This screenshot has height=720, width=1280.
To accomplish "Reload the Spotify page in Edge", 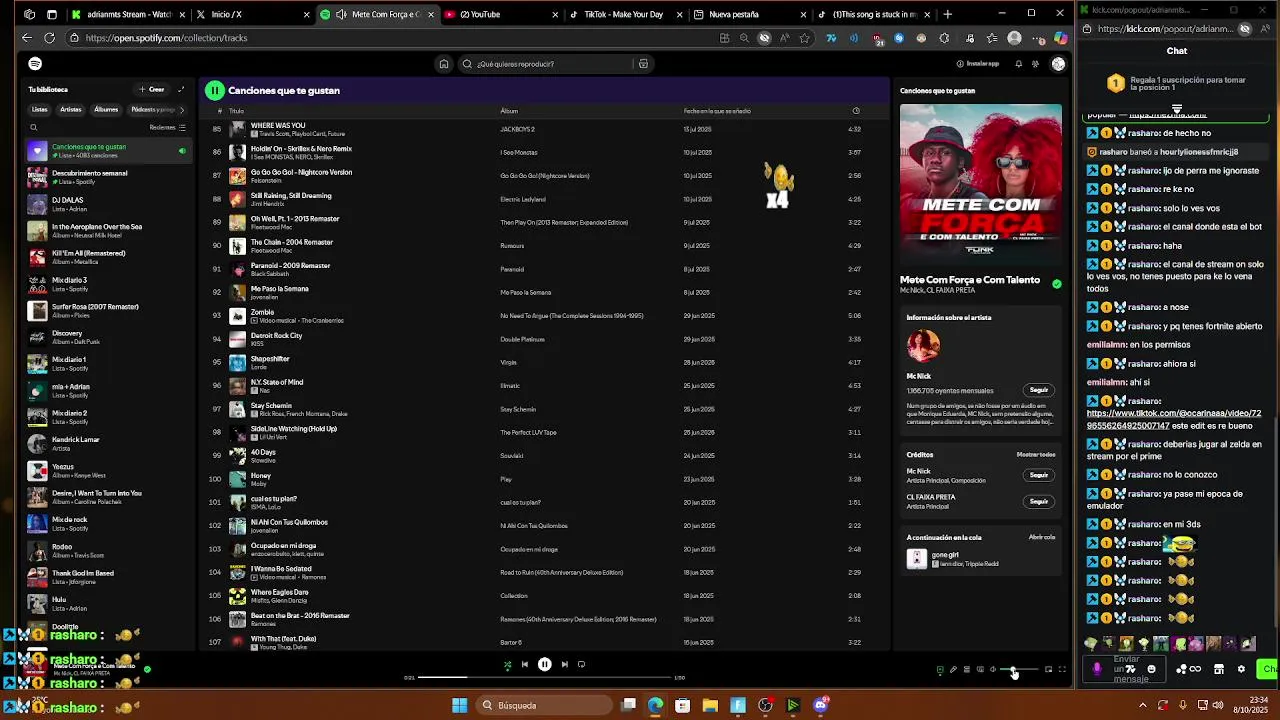I will [49, 38].
